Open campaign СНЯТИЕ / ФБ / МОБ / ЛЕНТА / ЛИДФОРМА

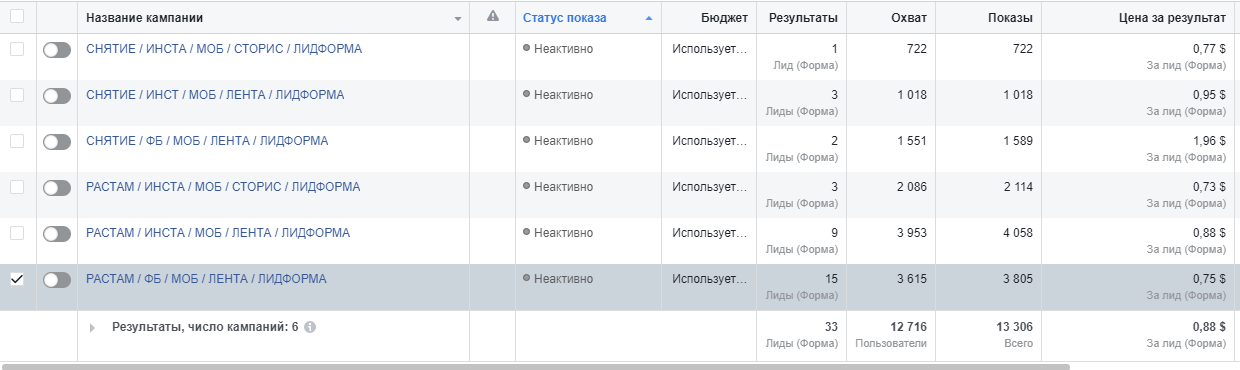click(x=207, y=141)
